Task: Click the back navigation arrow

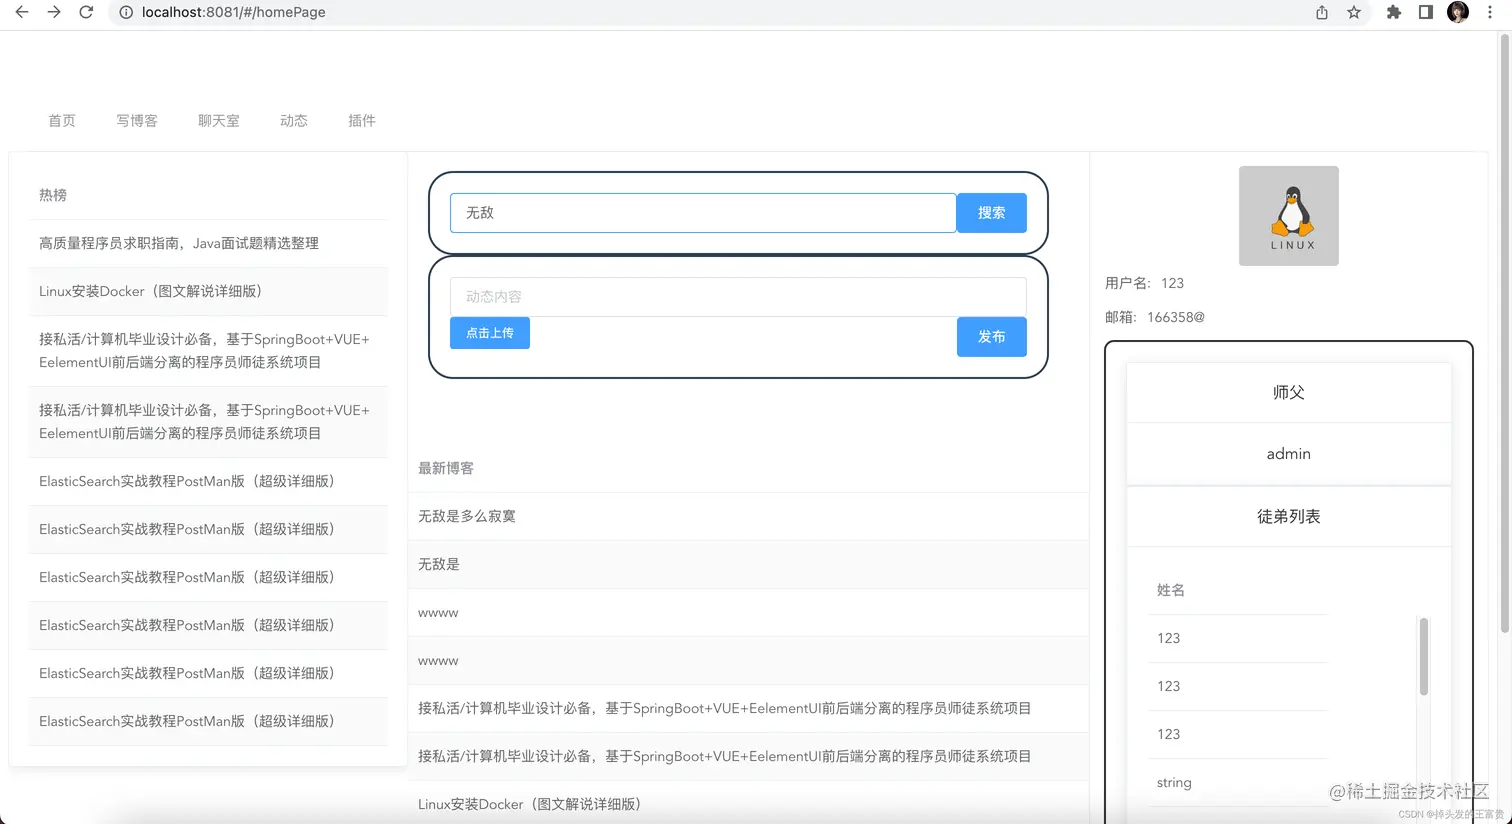Action: [x=20, y=12]
